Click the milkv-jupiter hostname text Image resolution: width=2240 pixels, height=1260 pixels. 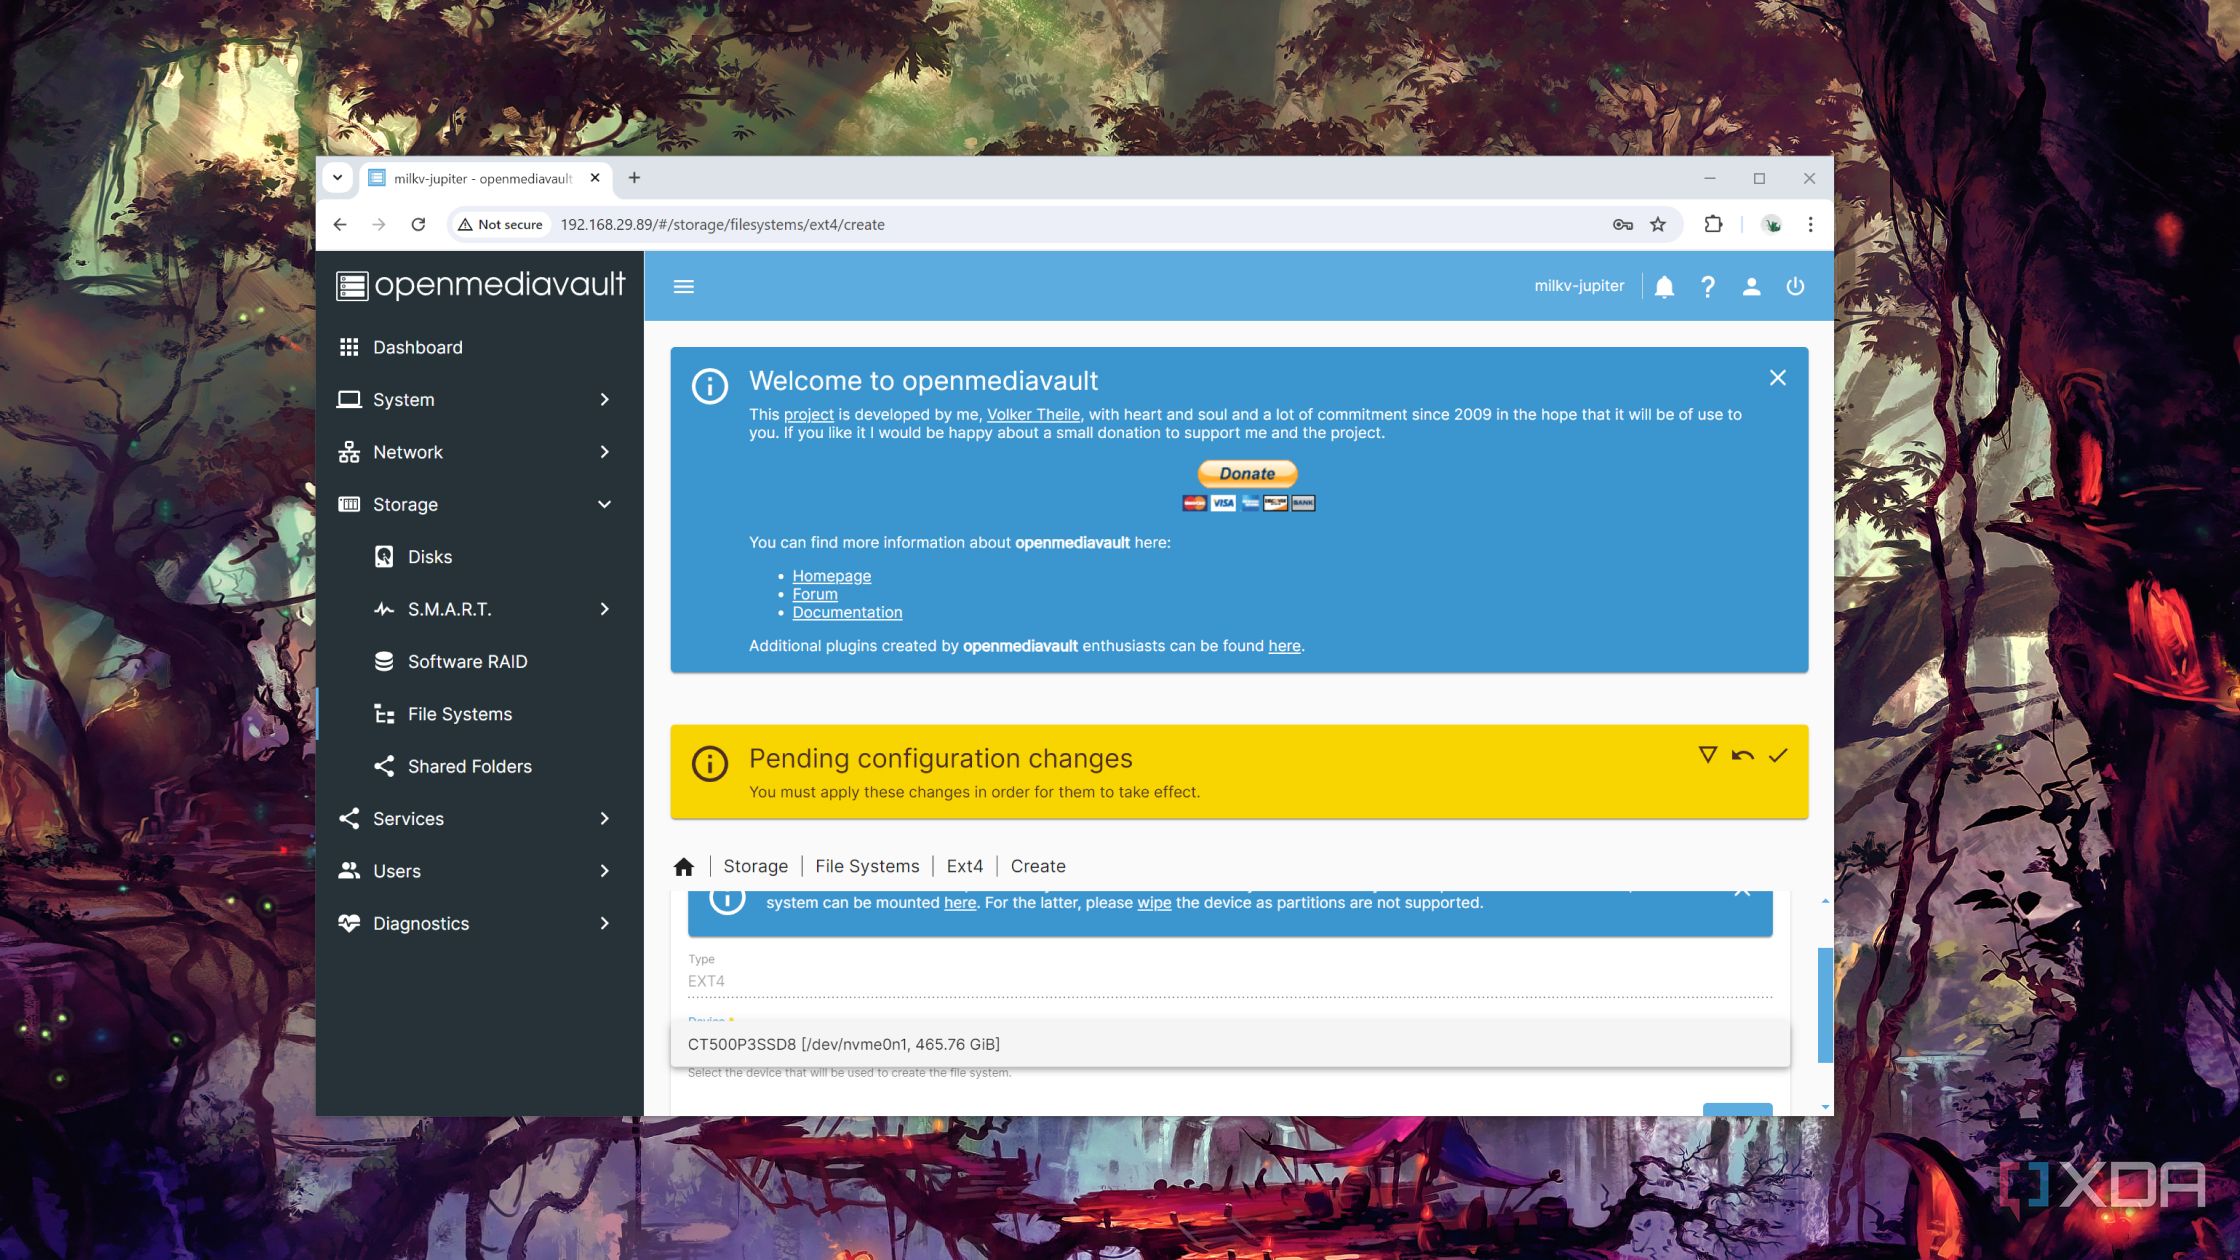(x=1579, y=286)
